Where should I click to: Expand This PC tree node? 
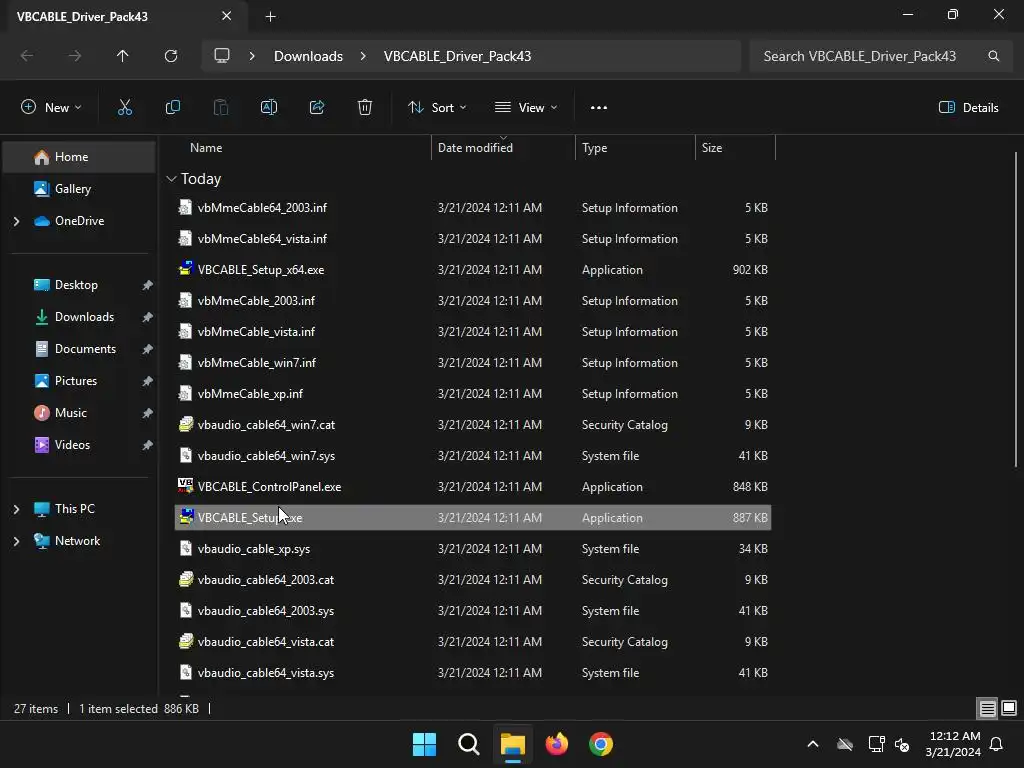[16, 509]
